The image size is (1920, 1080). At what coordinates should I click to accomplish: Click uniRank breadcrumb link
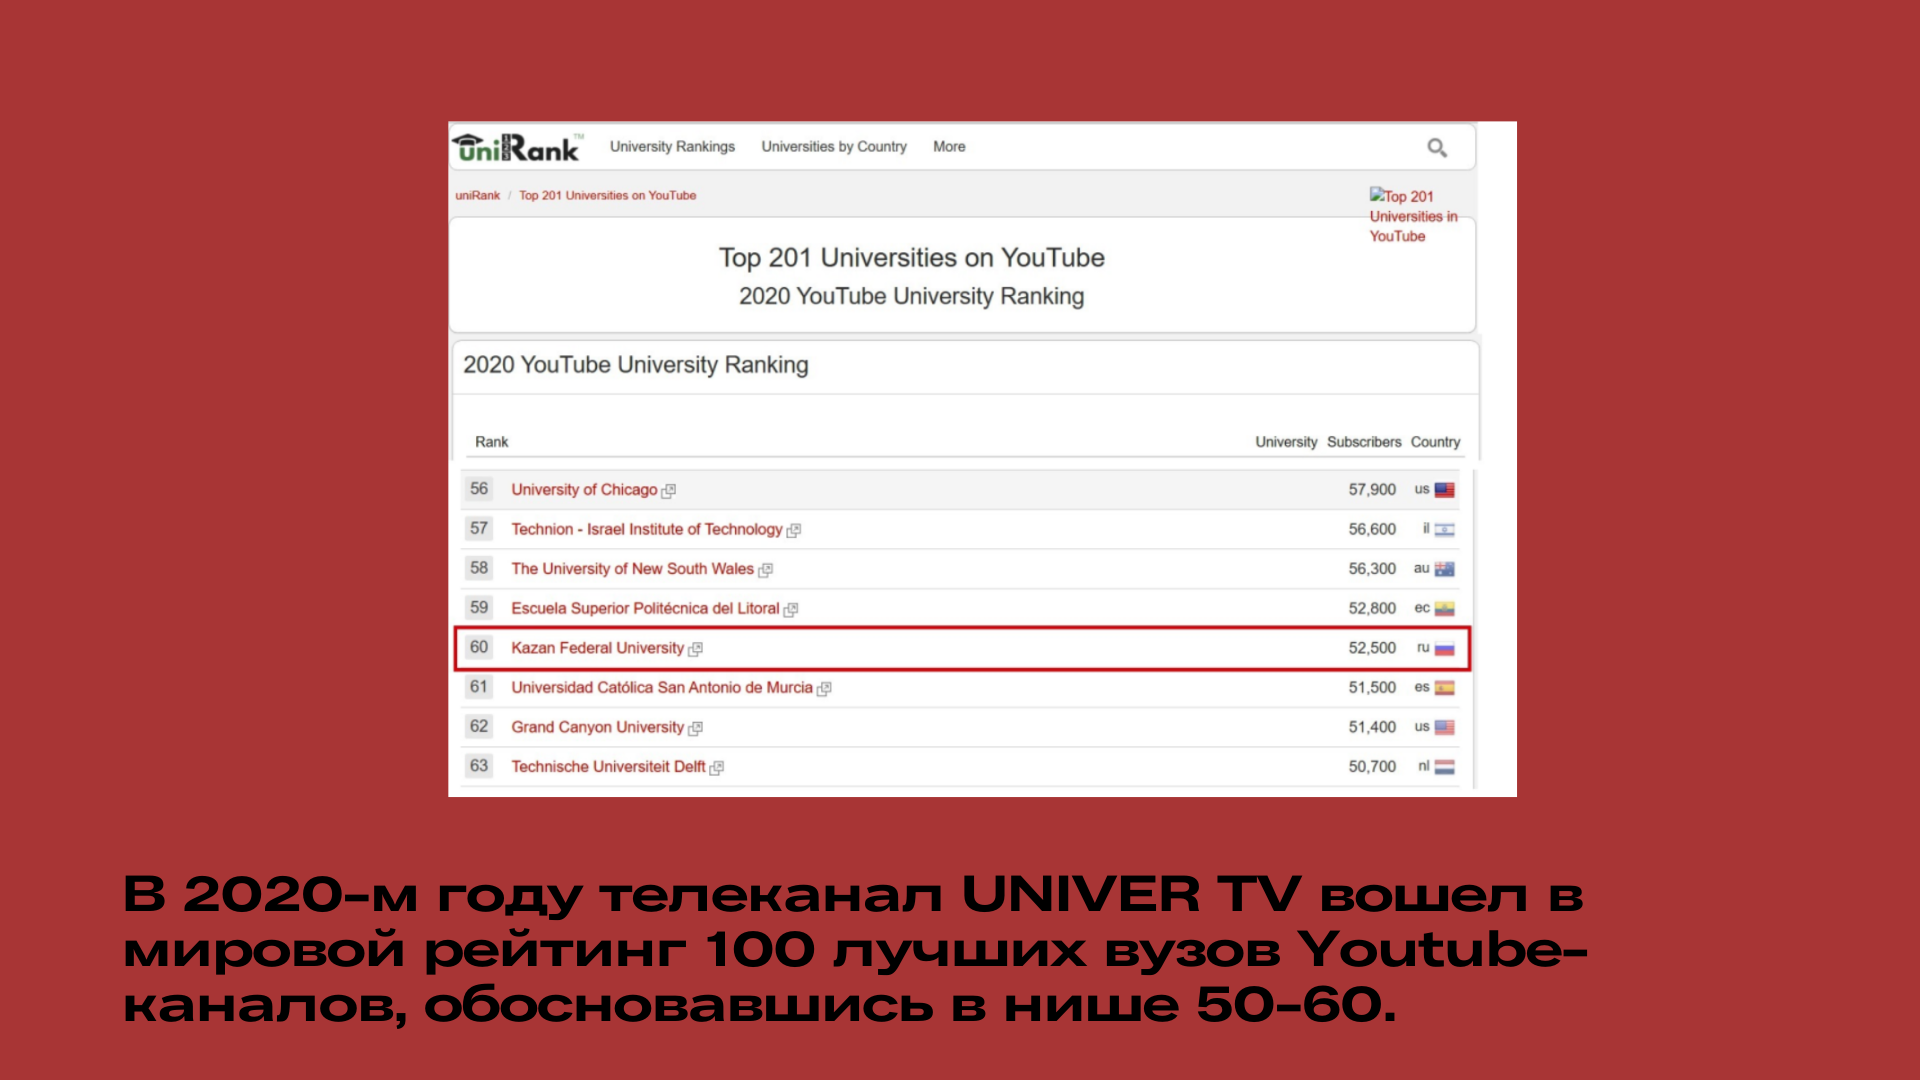pos(477,195)
